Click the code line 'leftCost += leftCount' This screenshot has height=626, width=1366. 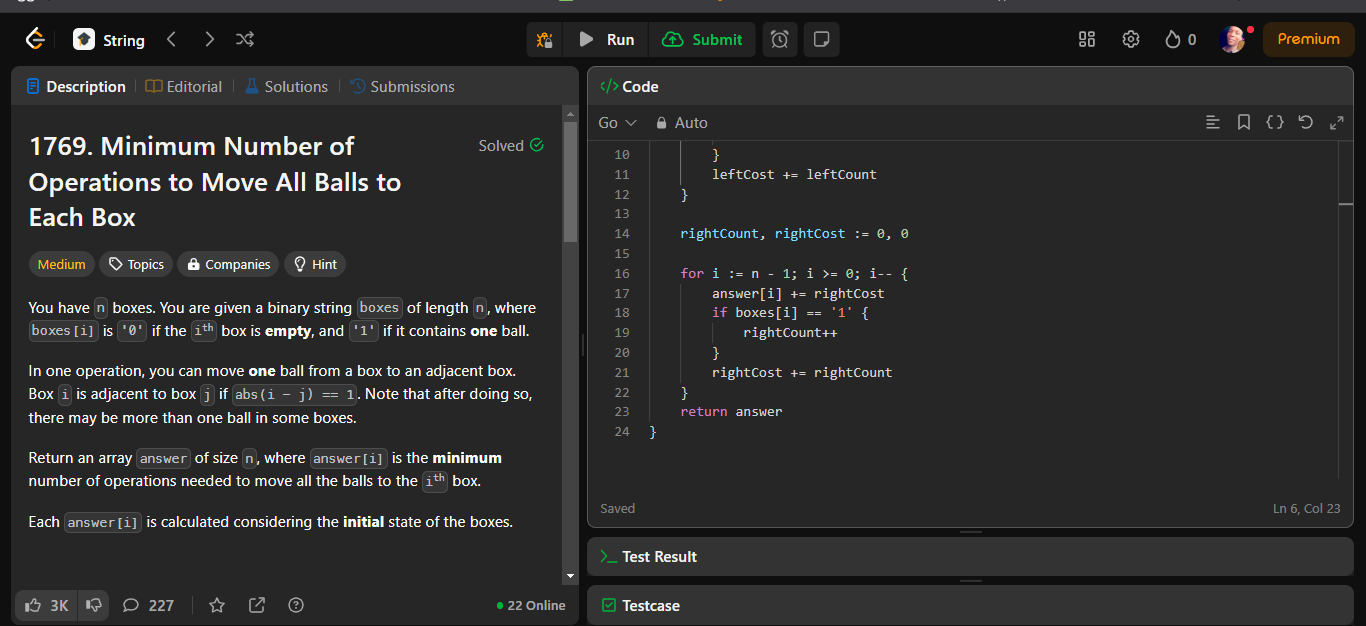[794, 175]
